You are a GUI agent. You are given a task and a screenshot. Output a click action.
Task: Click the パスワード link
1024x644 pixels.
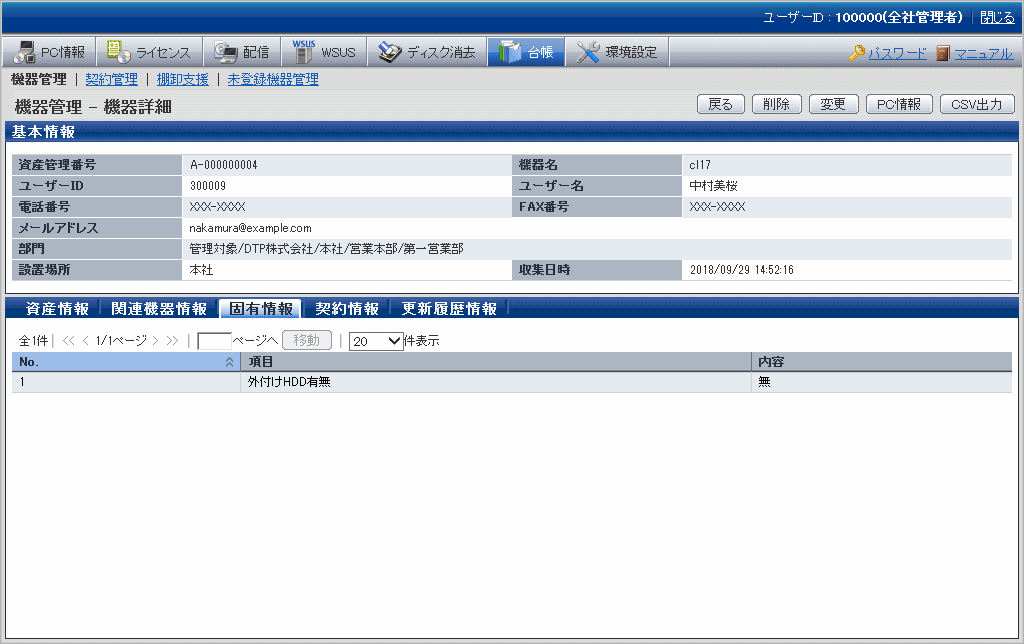897,54
